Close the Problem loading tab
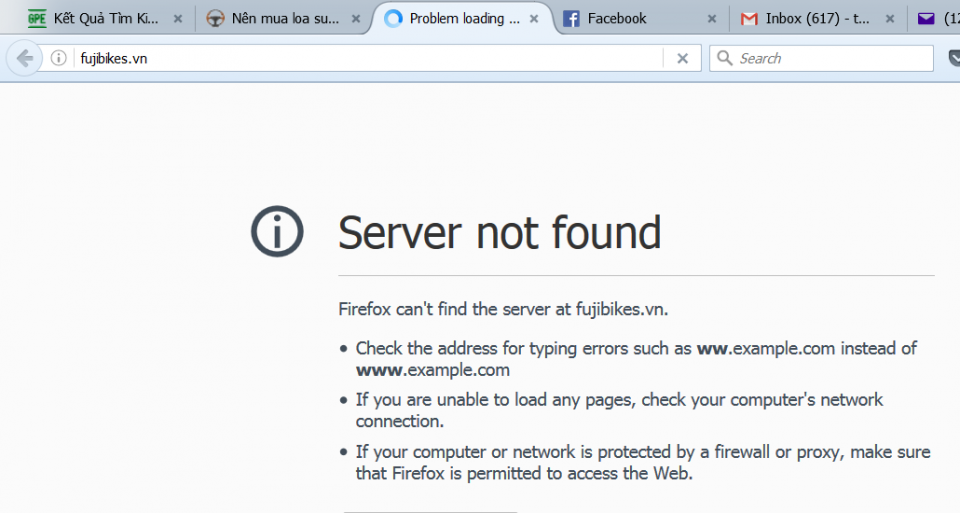960x513 pixels. point(534,18)
